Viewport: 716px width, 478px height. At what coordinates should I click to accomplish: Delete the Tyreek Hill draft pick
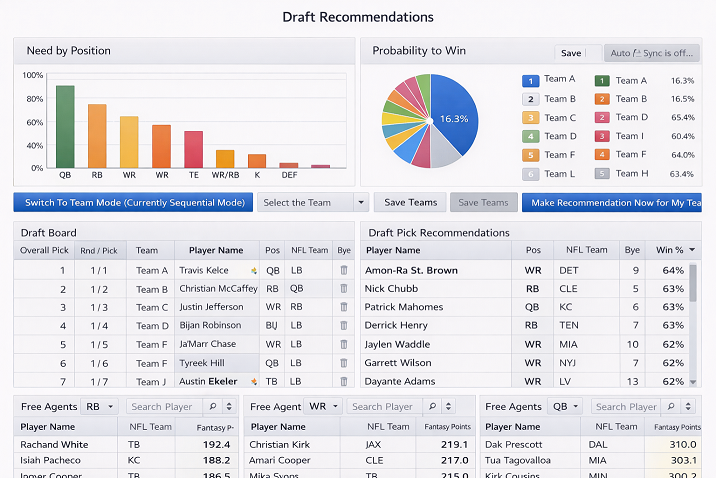344,363
